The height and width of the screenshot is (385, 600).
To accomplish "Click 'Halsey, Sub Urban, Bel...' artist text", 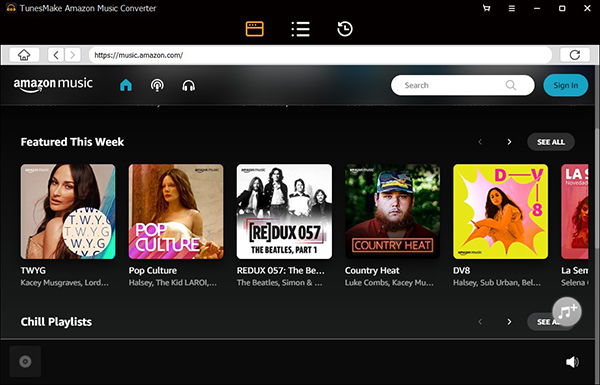I will coord(497,283).
